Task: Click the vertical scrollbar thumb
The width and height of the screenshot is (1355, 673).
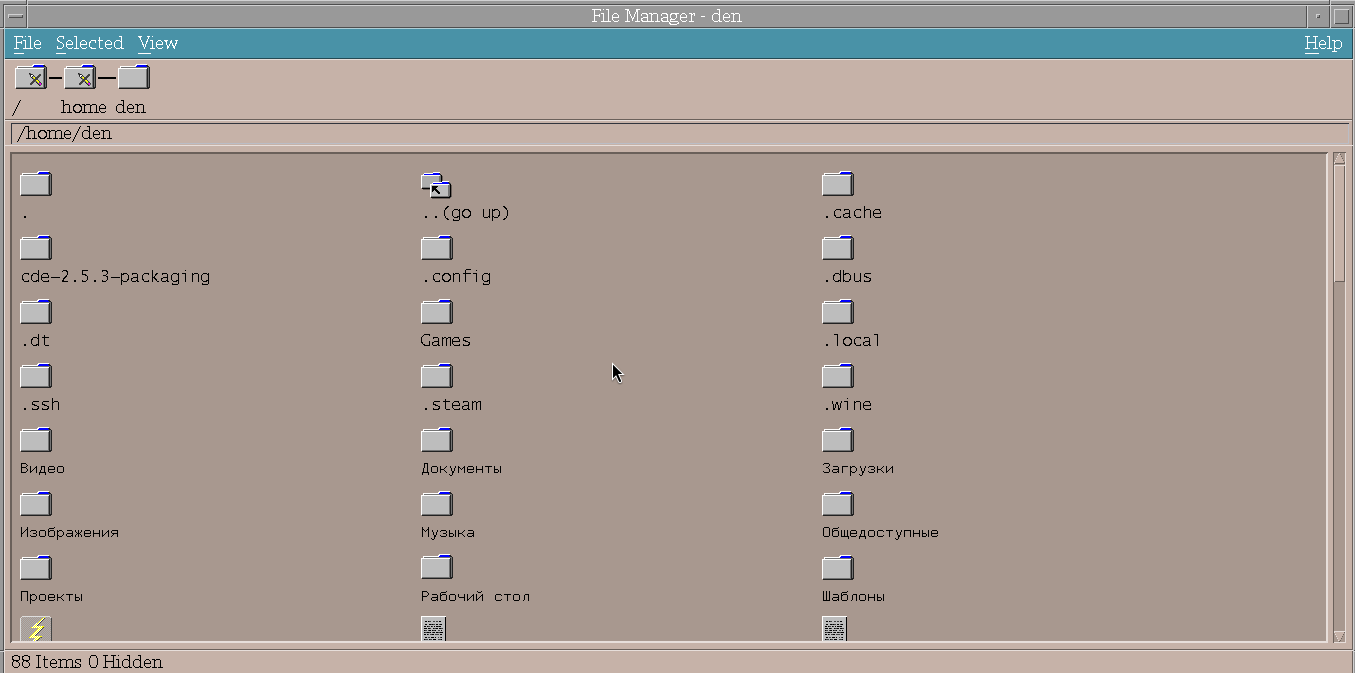Action: point(1340,224)
